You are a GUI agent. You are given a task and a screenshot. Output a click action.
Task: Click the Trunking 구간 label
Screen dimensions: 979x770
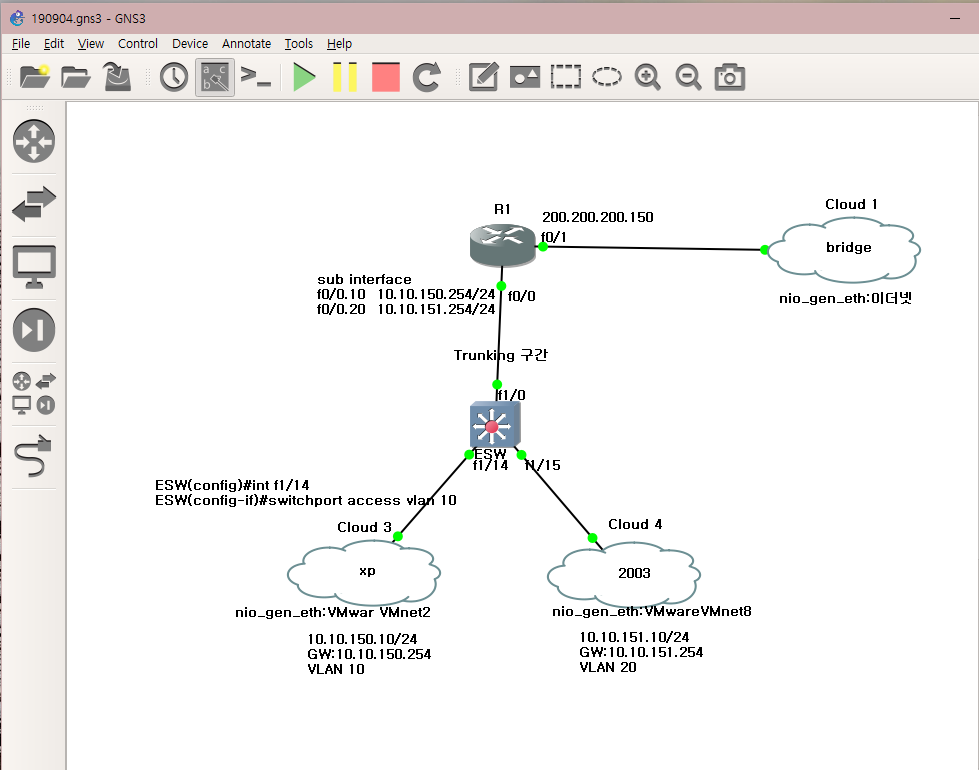click(500, 355)
